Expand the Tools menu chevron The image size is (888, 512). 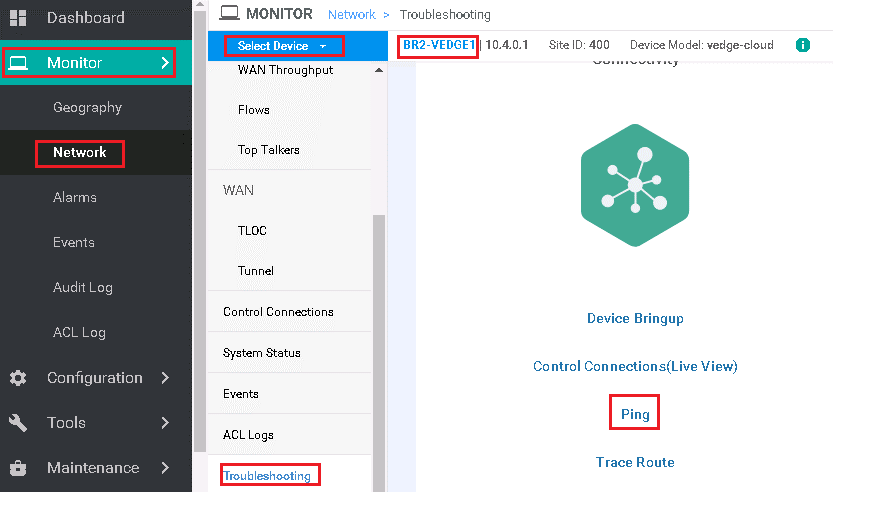click(x=165, y=423)
